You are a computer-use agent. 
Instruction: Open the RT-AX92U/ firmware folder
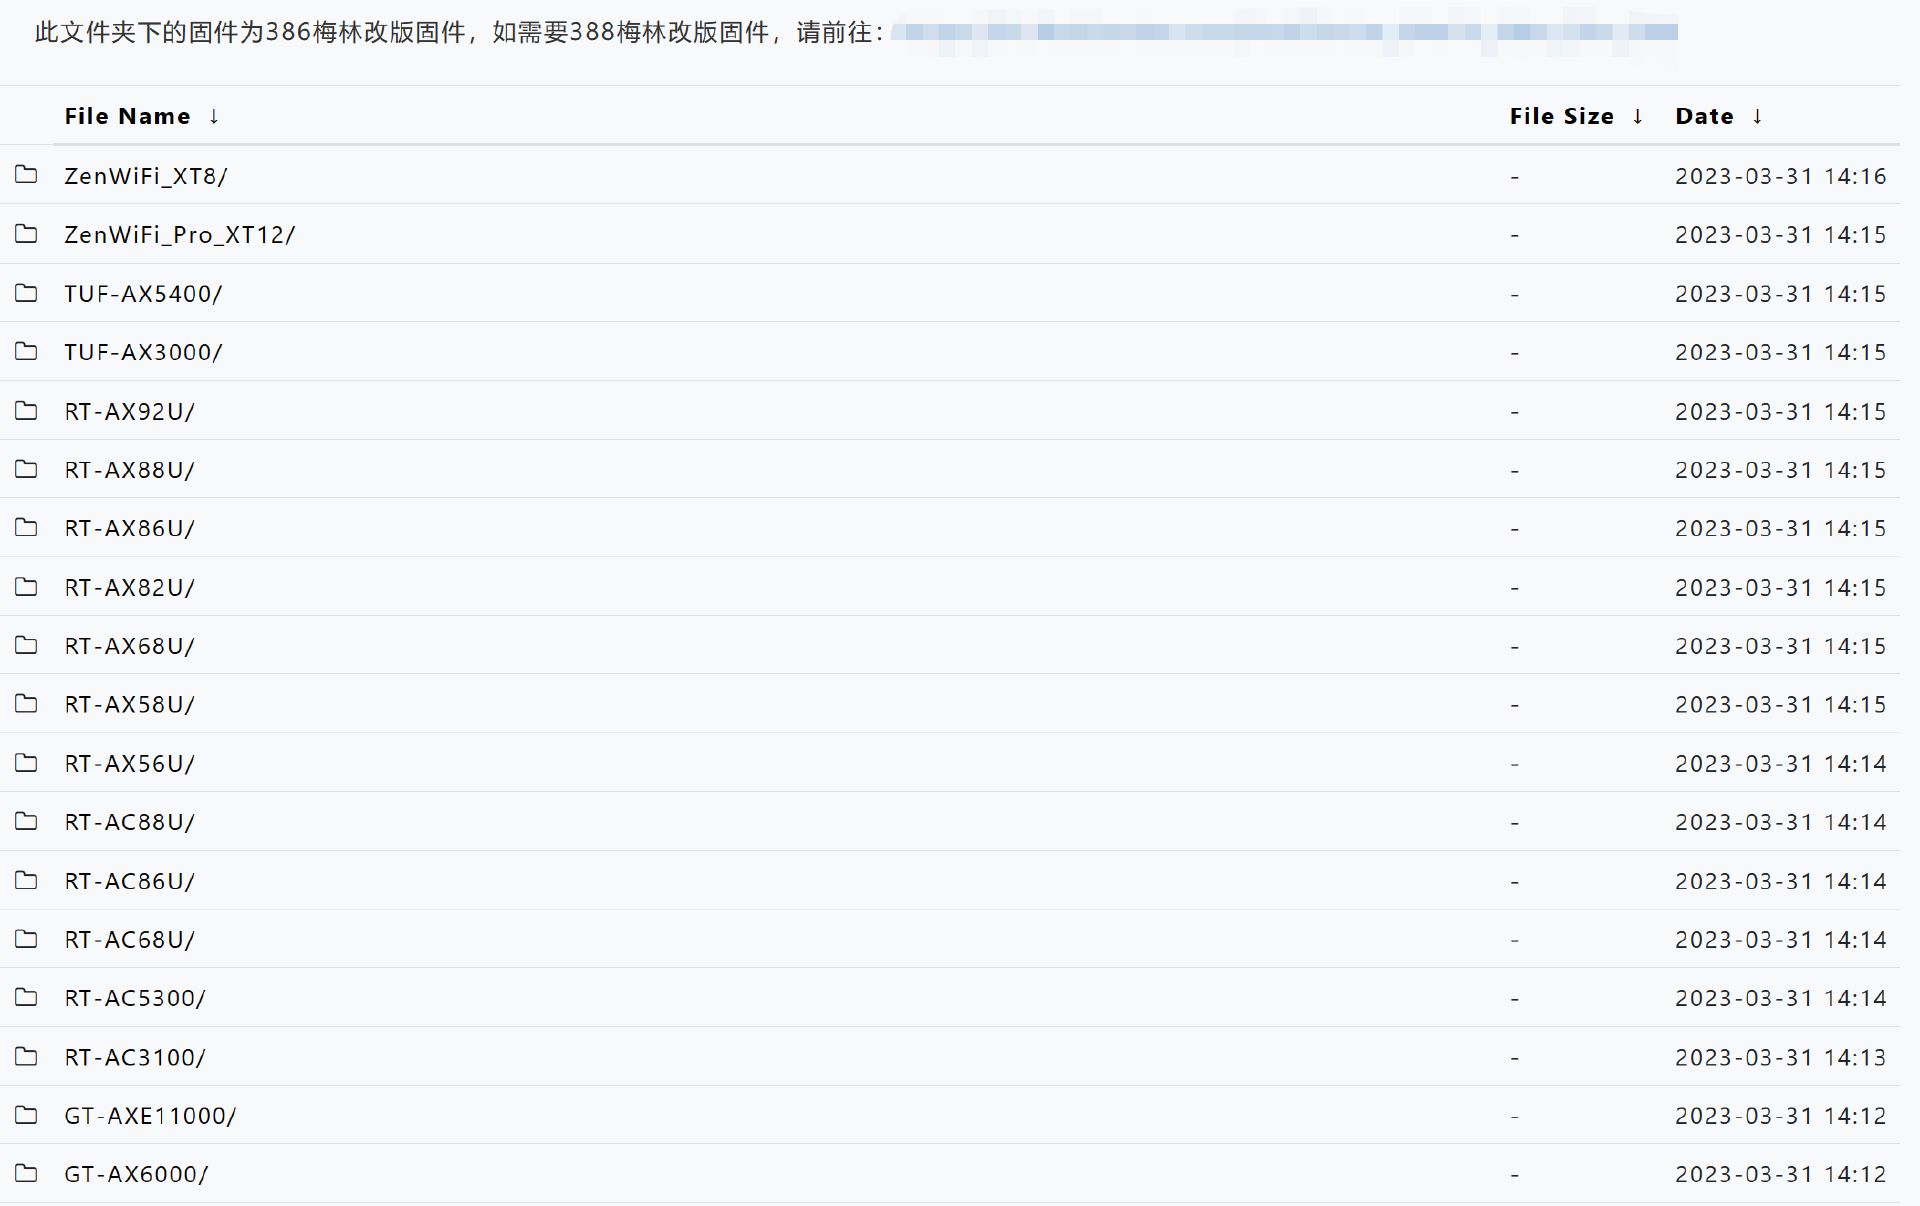coord(130,412)
